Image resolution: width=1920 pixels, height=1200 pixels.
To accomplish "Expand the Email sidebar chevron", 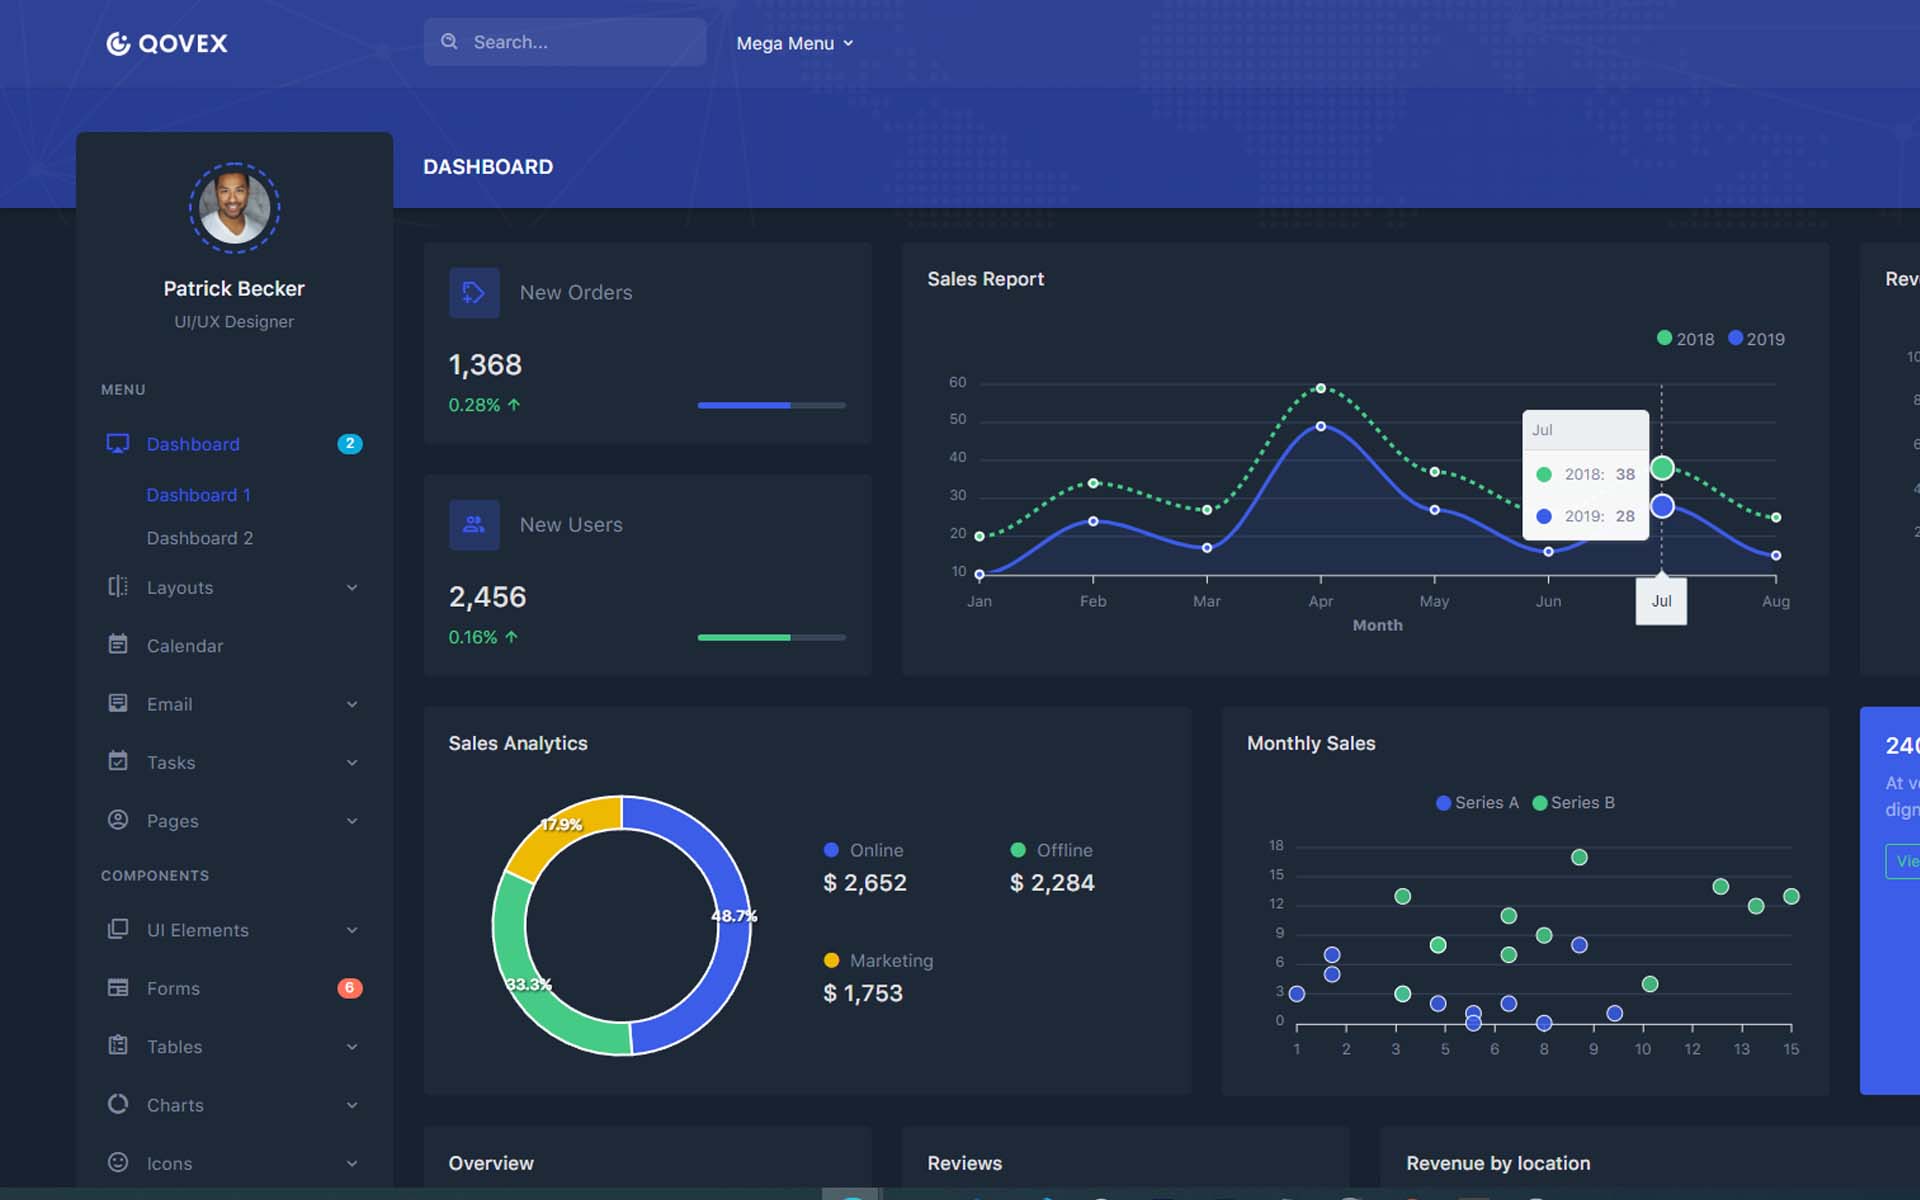I will (x=352, y=704).
